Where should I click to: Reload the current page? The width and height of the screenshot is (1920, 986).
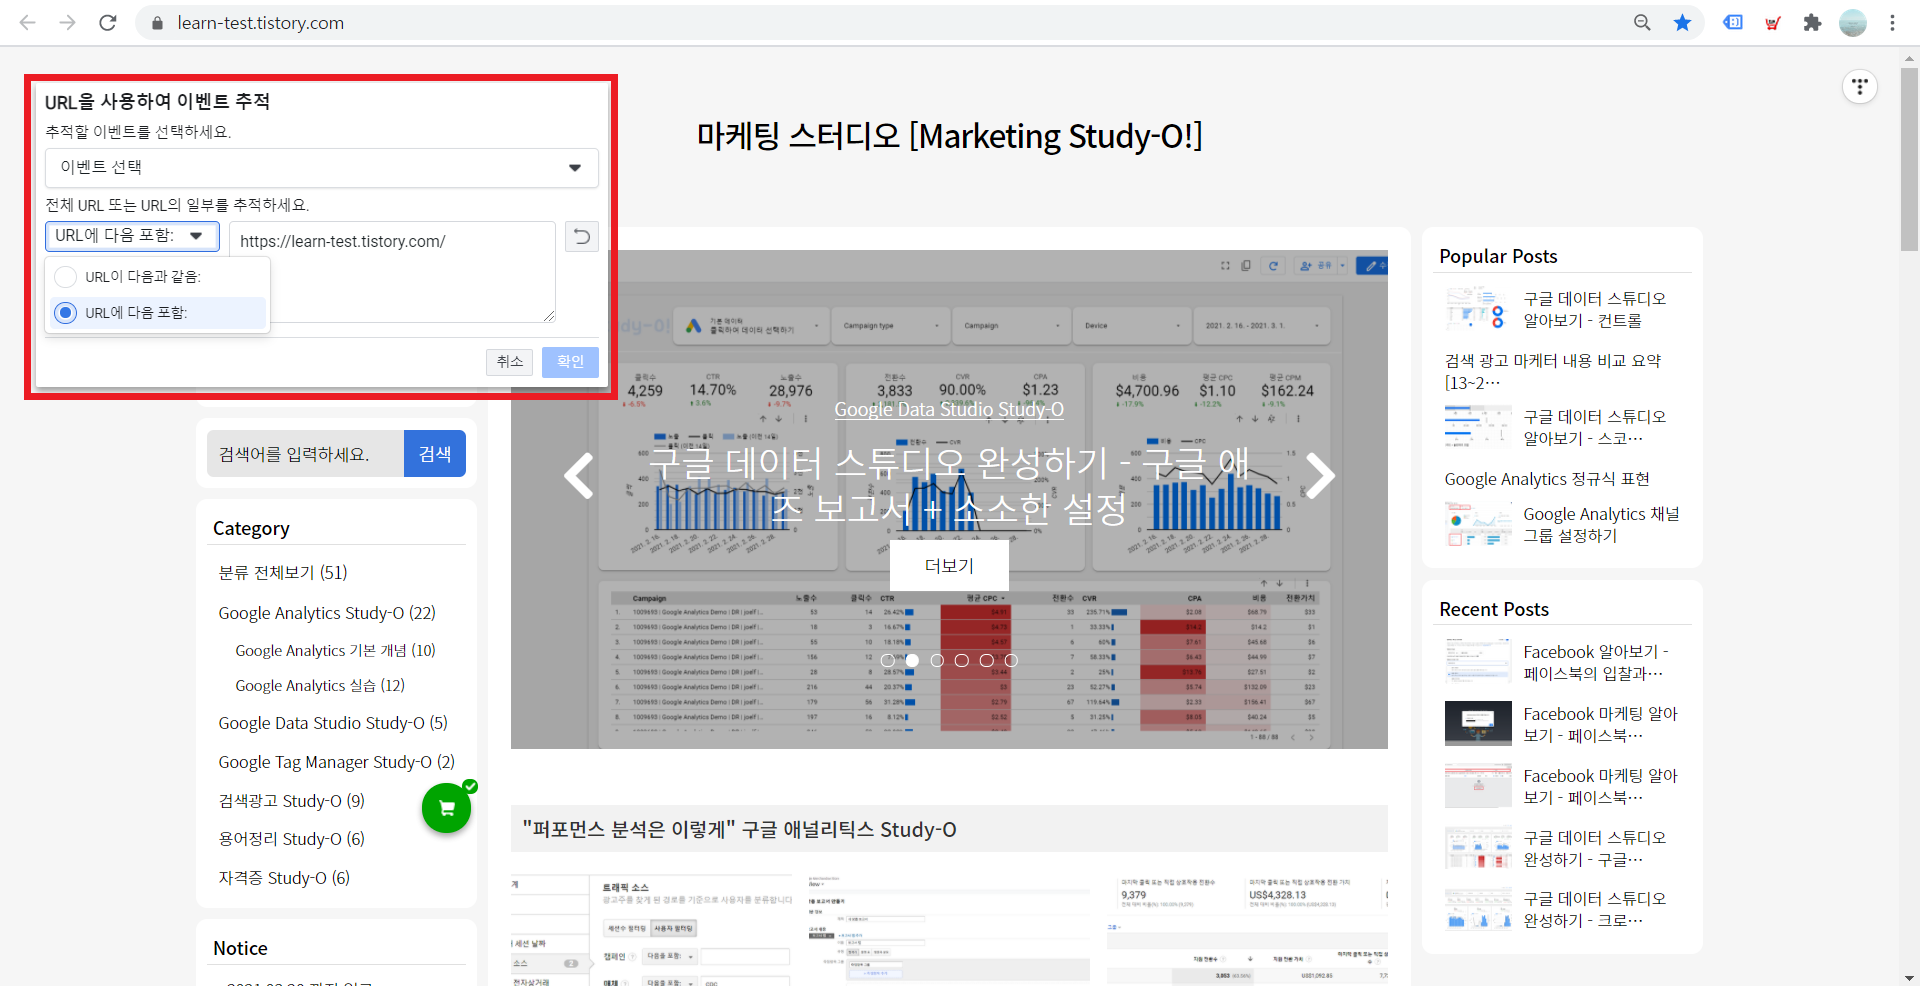pyautogui.click(x=108, y=22)
